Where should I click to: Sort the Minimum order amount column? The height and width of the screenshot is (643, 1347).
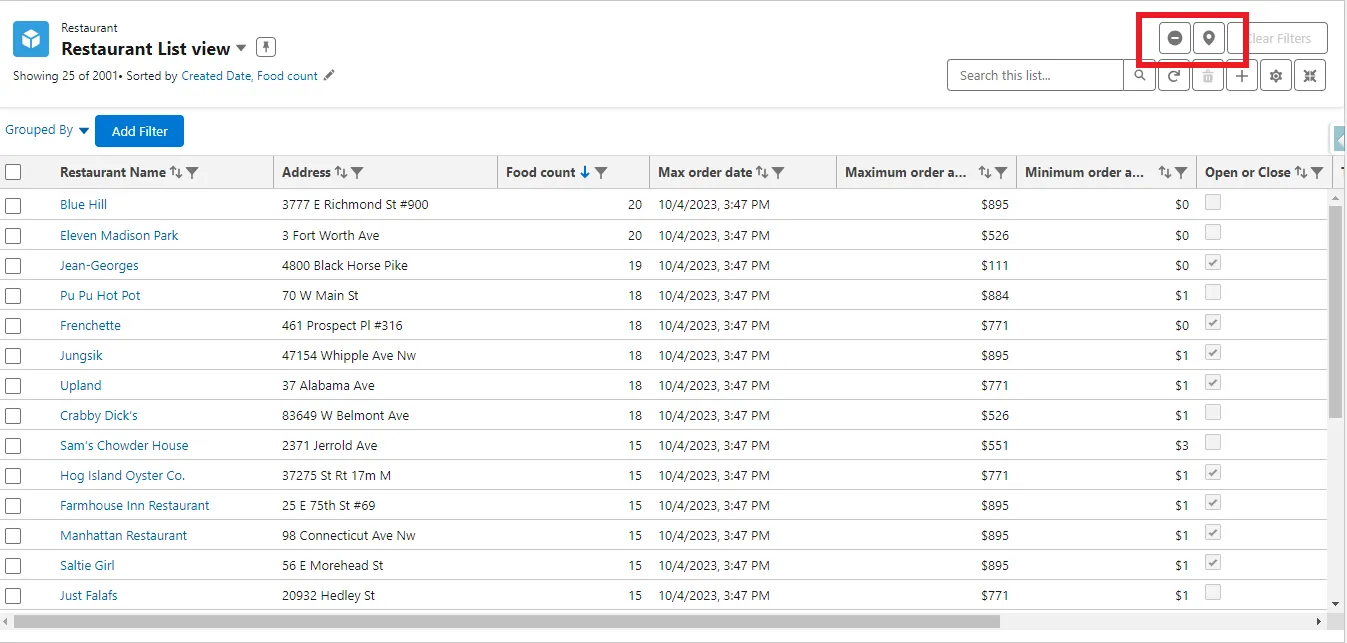tap(1165, 172)
